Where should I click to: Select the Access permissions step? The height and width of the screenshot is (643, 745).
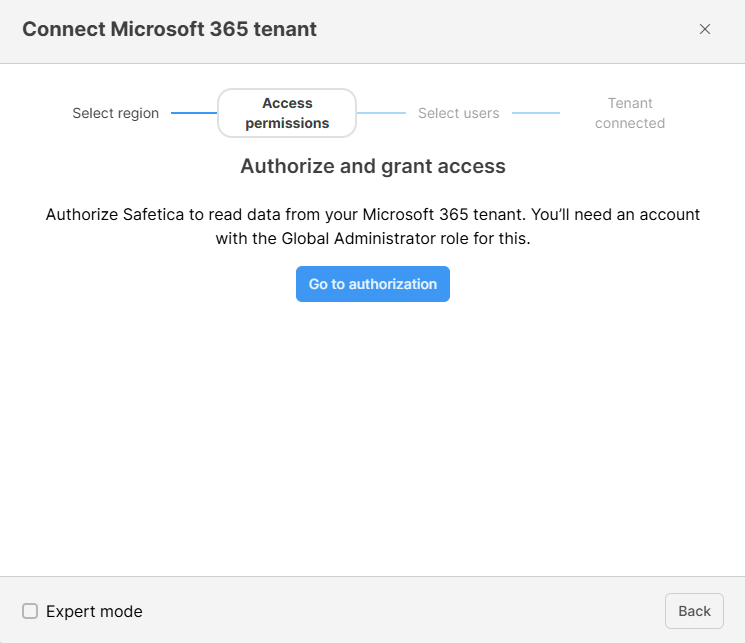[x=287, y=113]
